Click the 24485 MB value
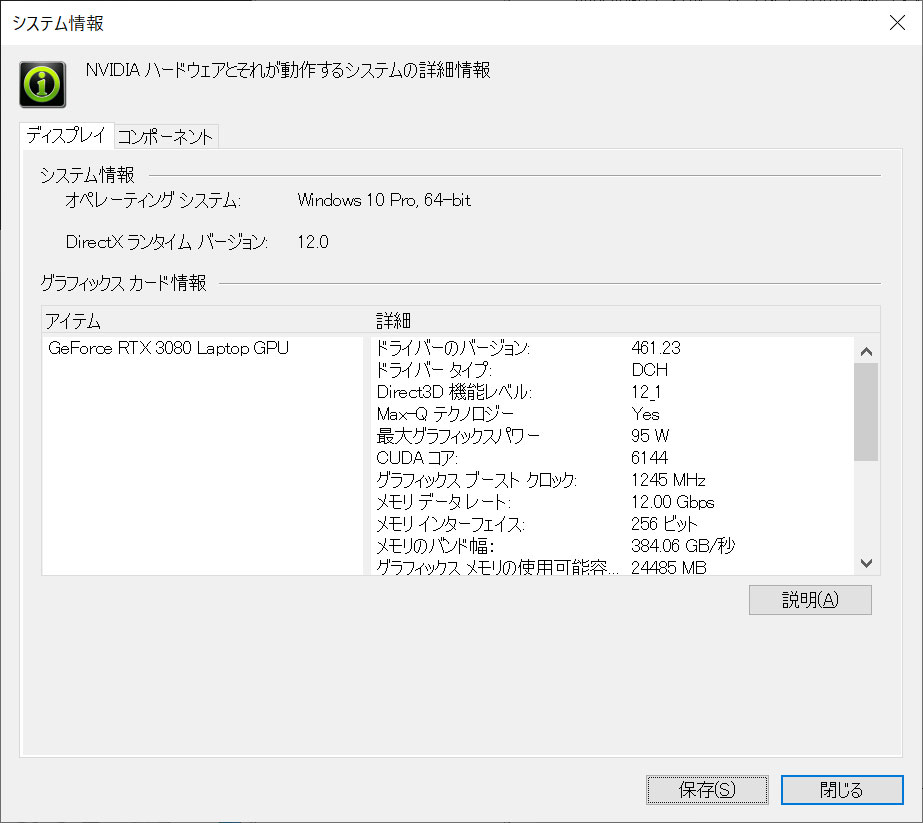Screen dimensions: 923x823 tap(669, 568)
